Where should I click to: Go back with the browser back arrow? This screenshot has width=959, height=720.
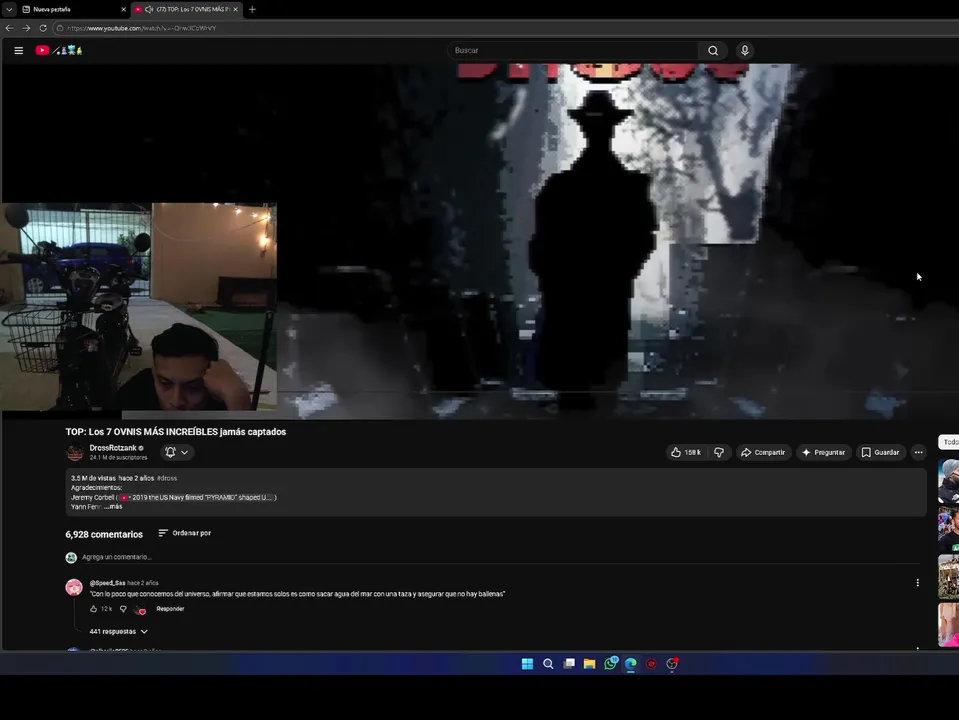point(9,28)
